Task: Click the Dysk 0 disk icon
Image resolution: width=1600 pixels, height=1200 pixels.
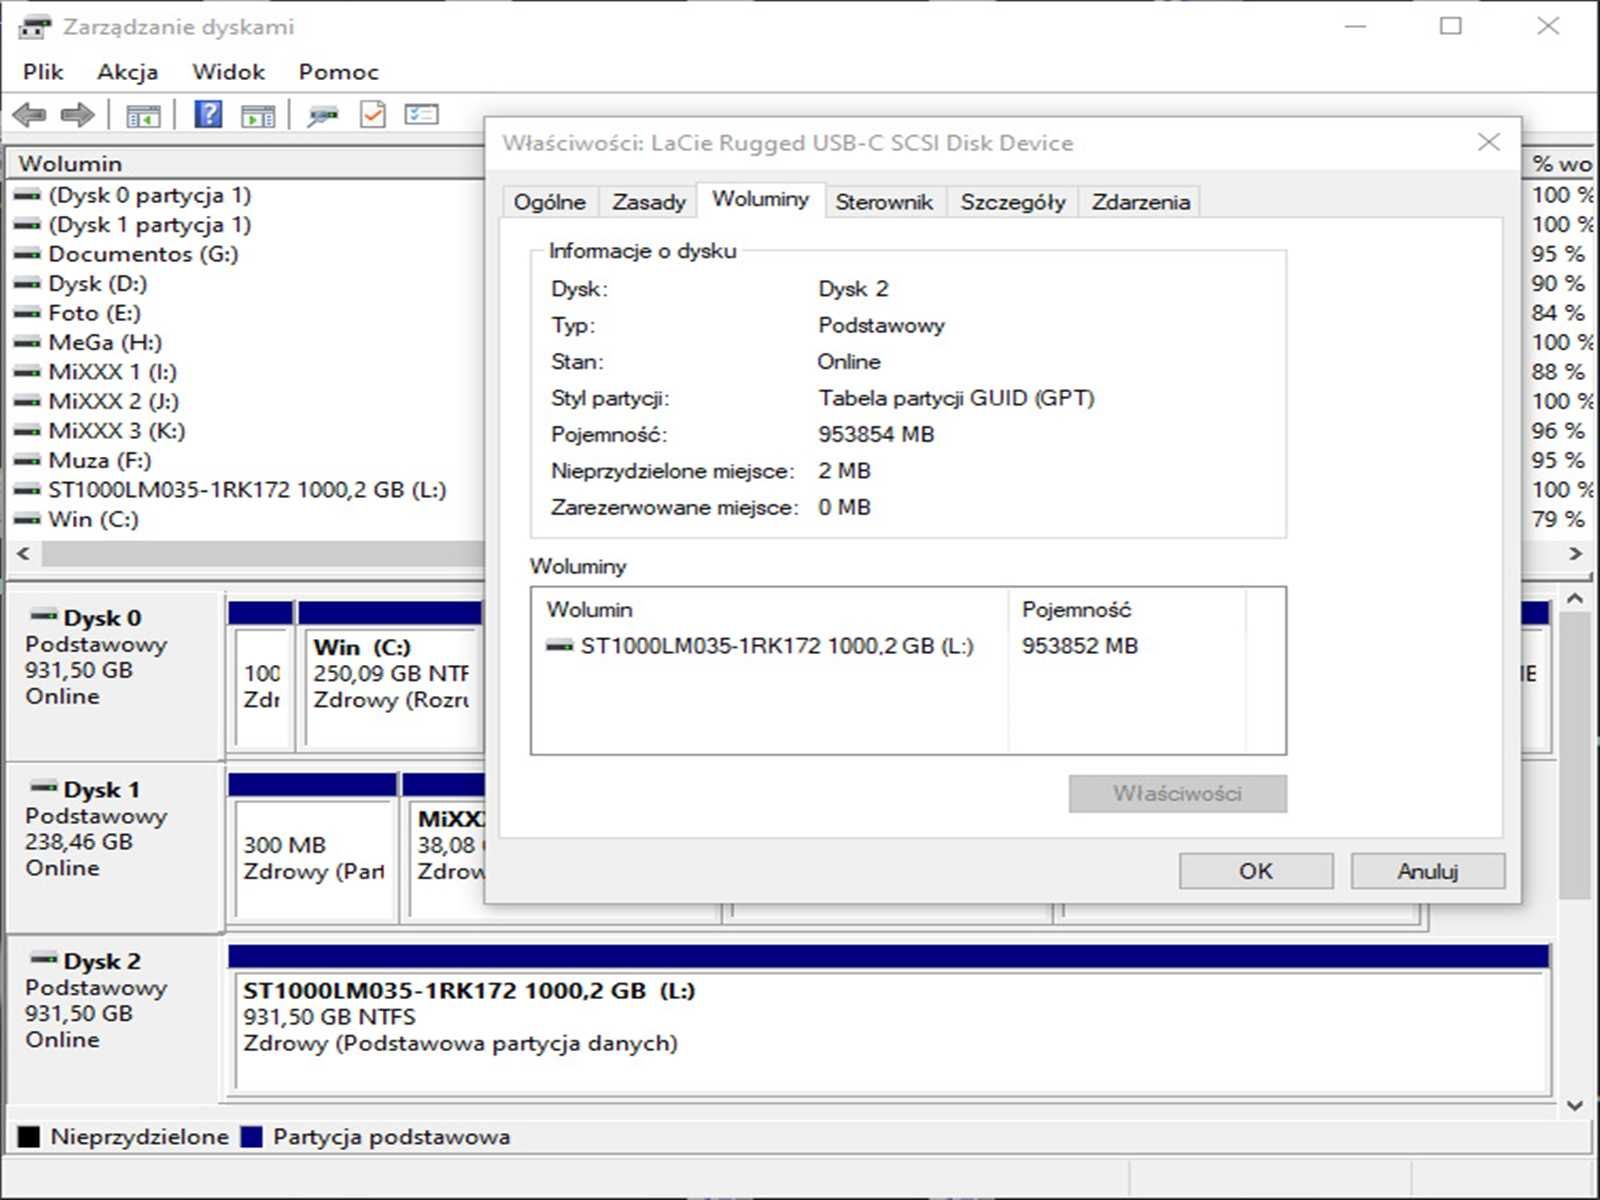Action: pos(43,616)
